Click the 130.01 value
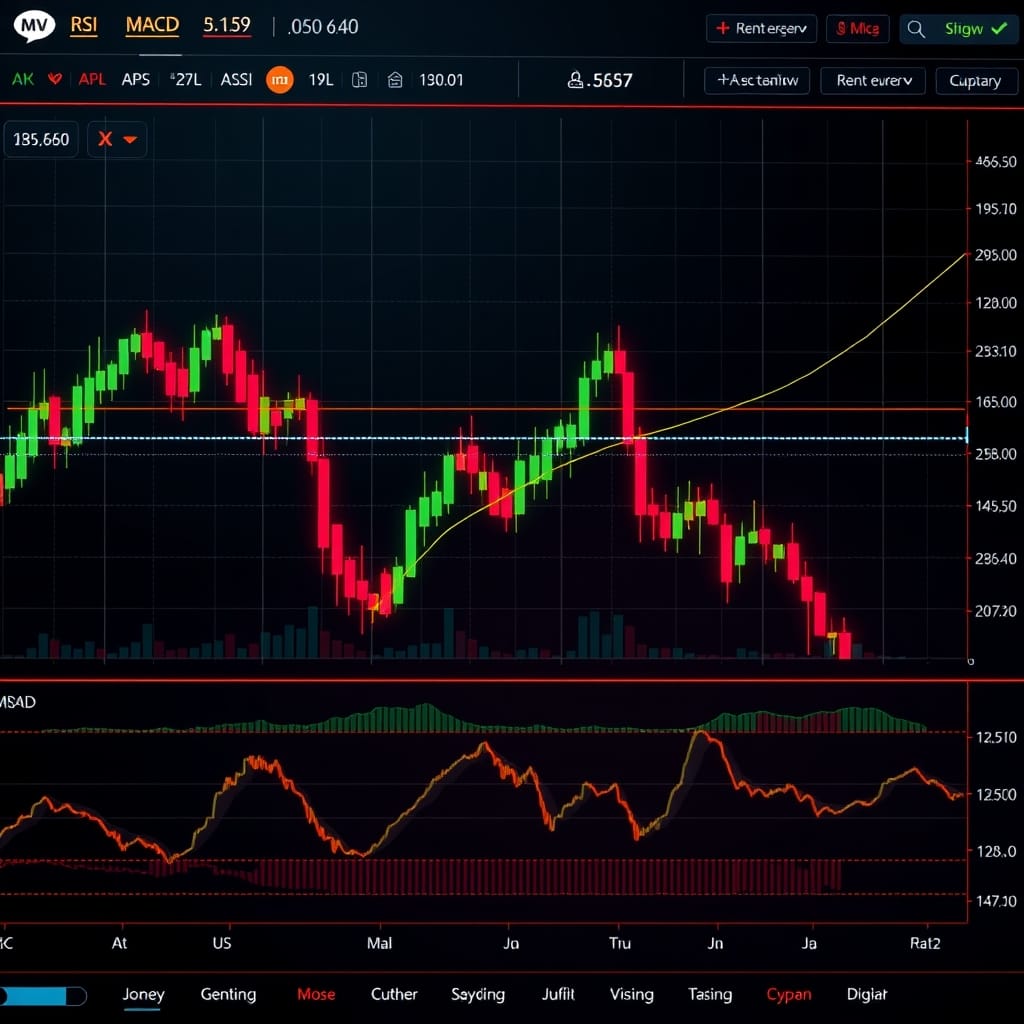The width and height of the screenshot is (1024, 1024). [441, 80]
